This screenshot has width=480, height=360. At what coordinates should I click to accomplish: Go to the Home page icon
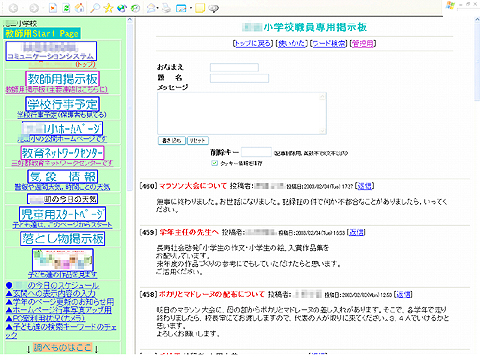(79, 8)
